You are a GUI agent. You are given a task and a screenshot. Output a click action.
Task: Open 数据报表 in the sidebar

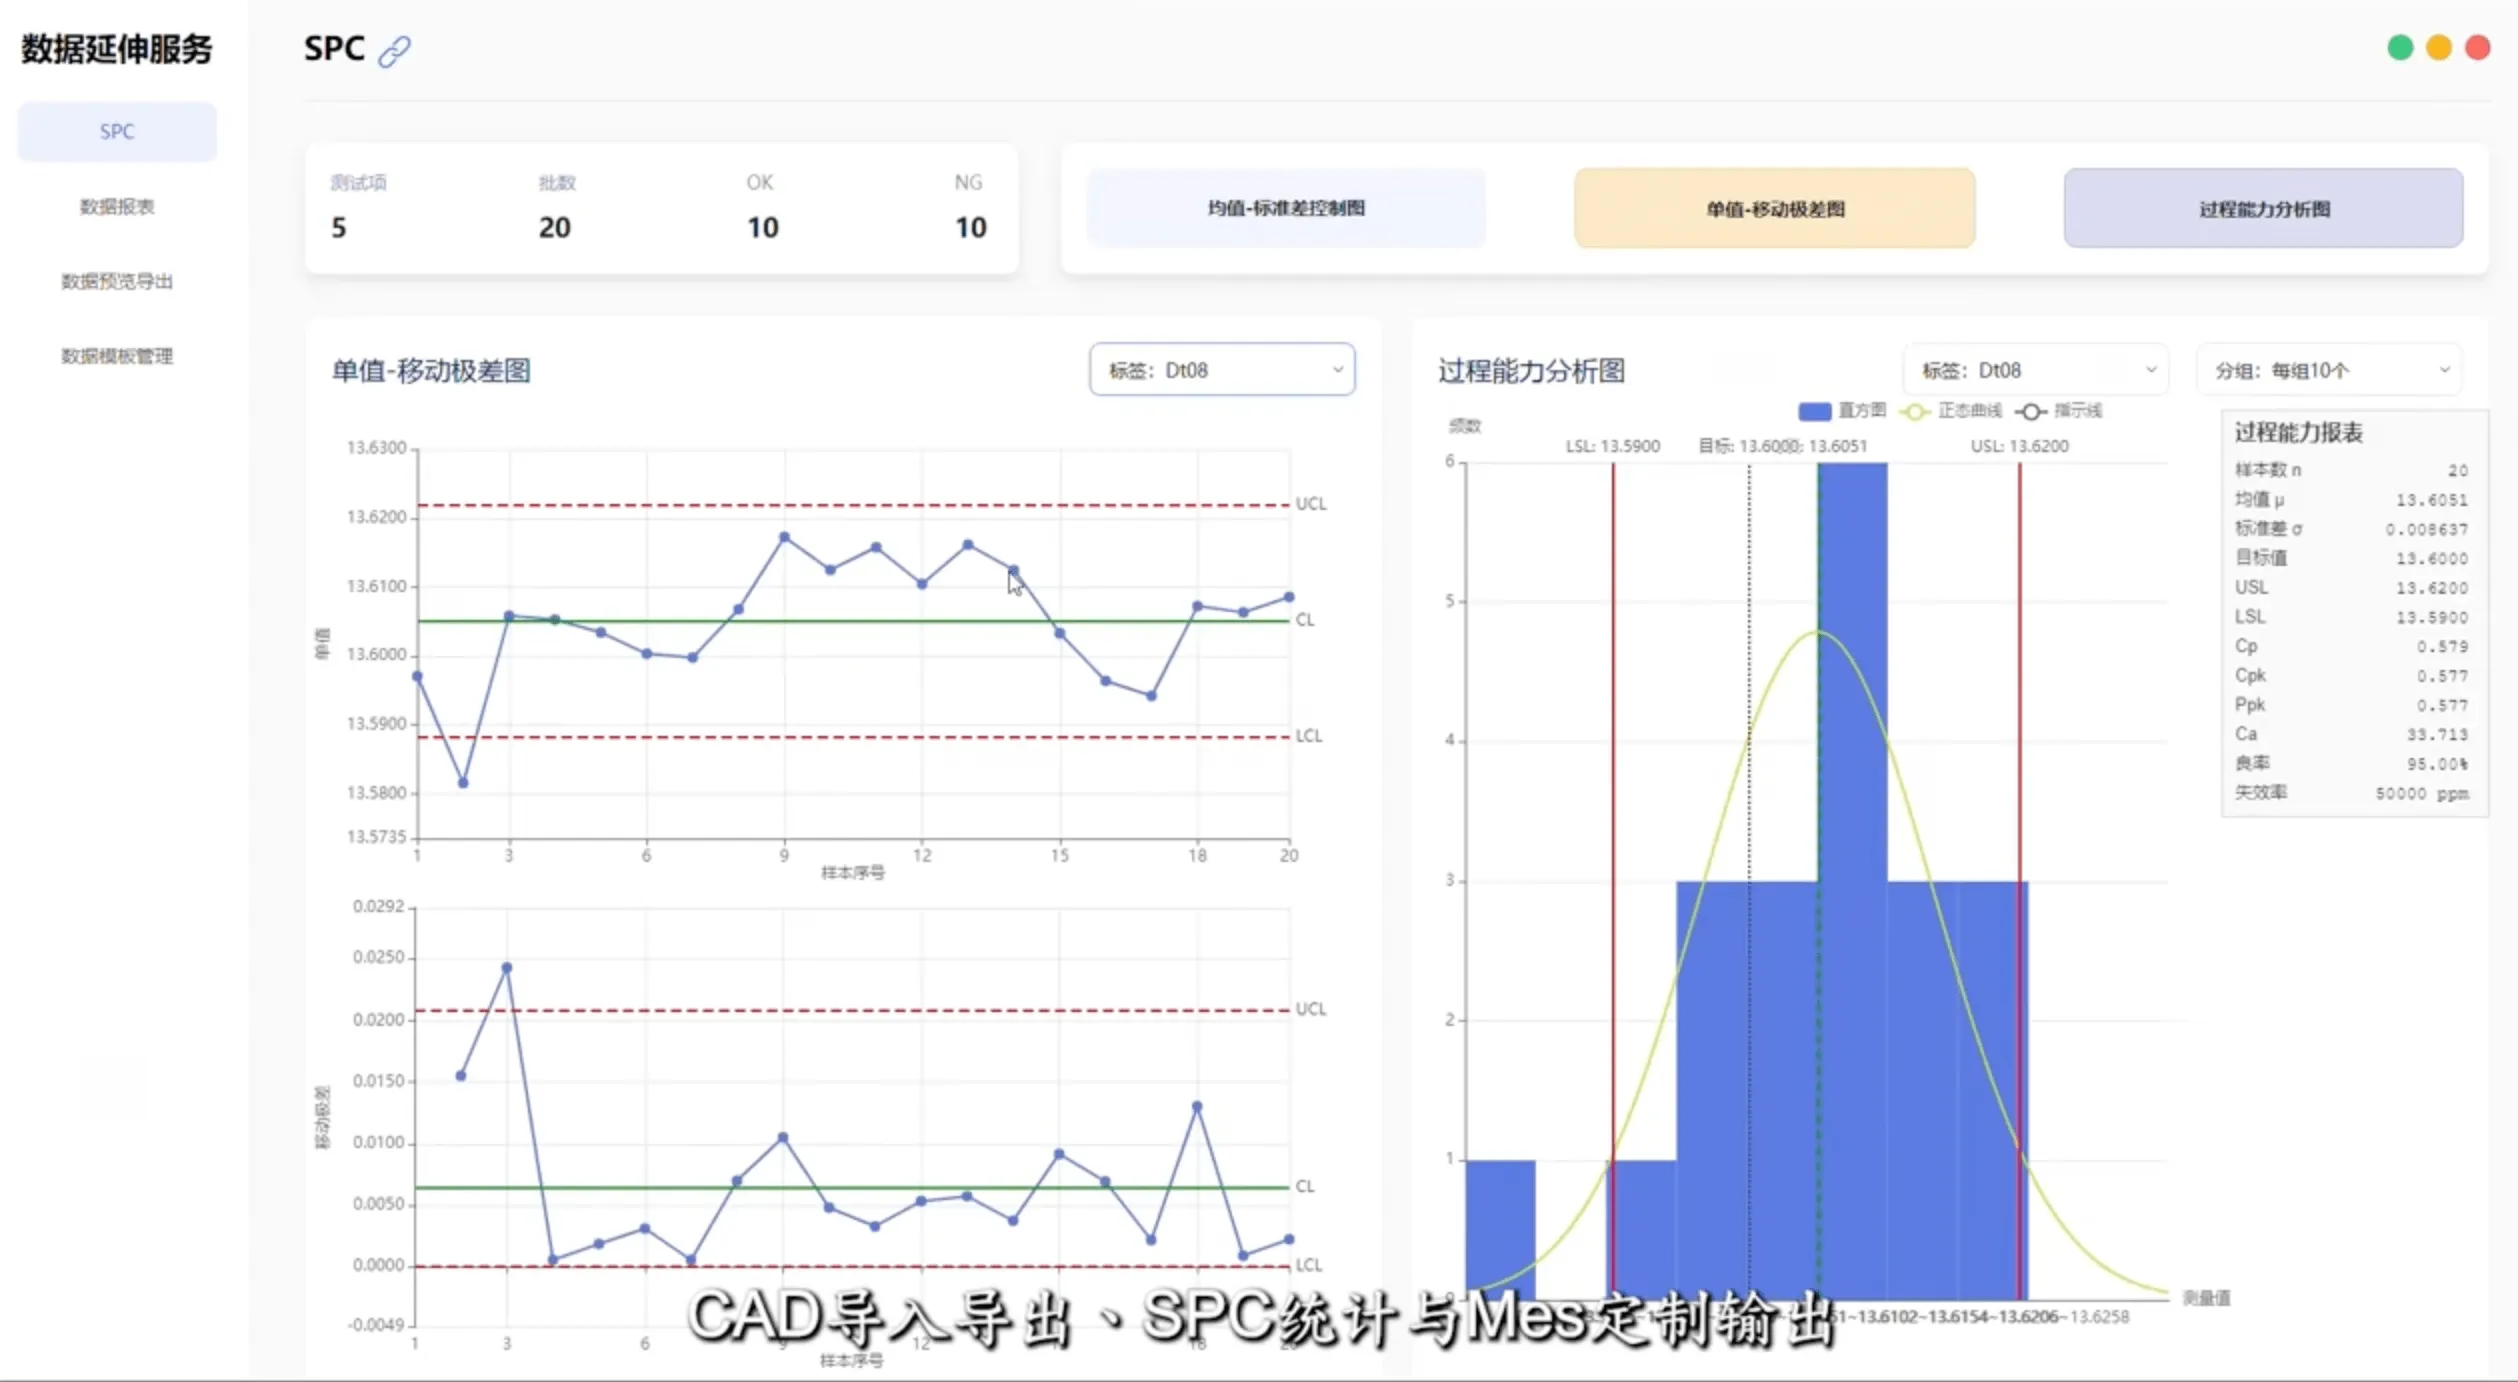[117, 206]
